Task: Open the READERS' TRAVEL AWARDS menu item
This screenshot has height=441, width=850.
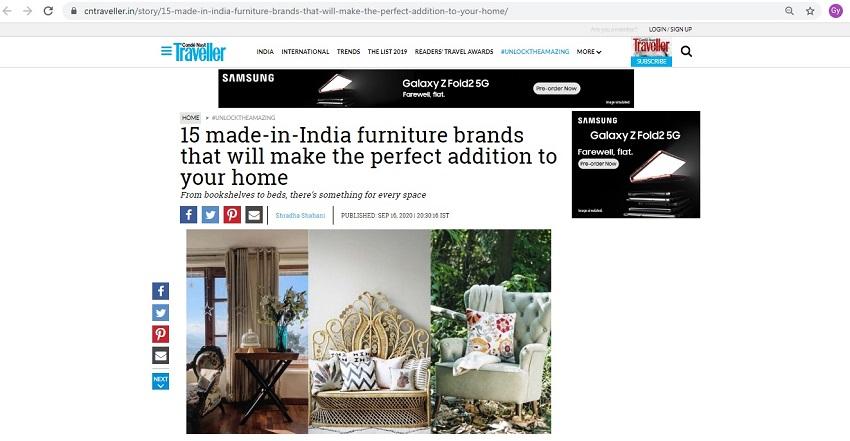Action: click(x=454, y=51)
